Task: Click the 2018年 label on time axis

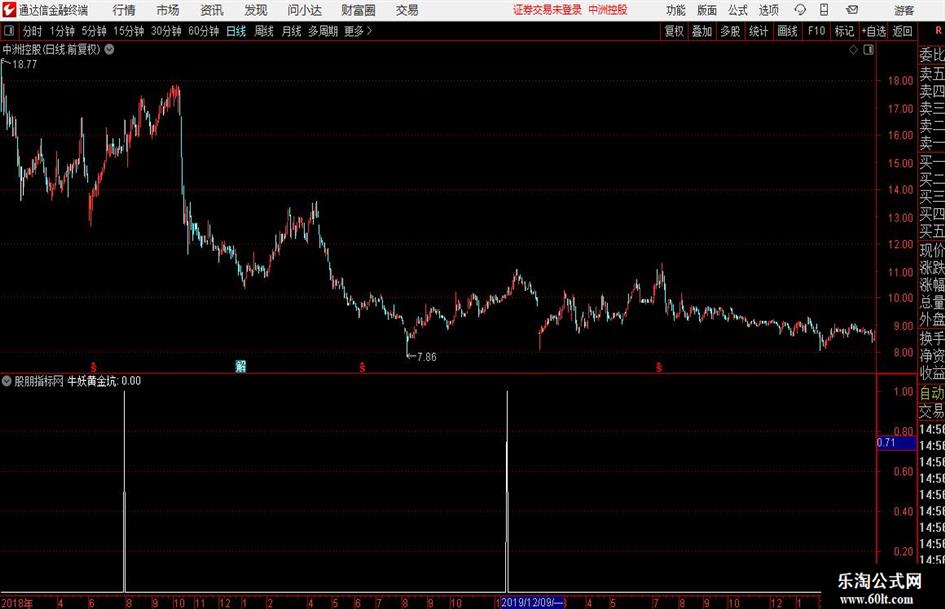Action: 17,603
